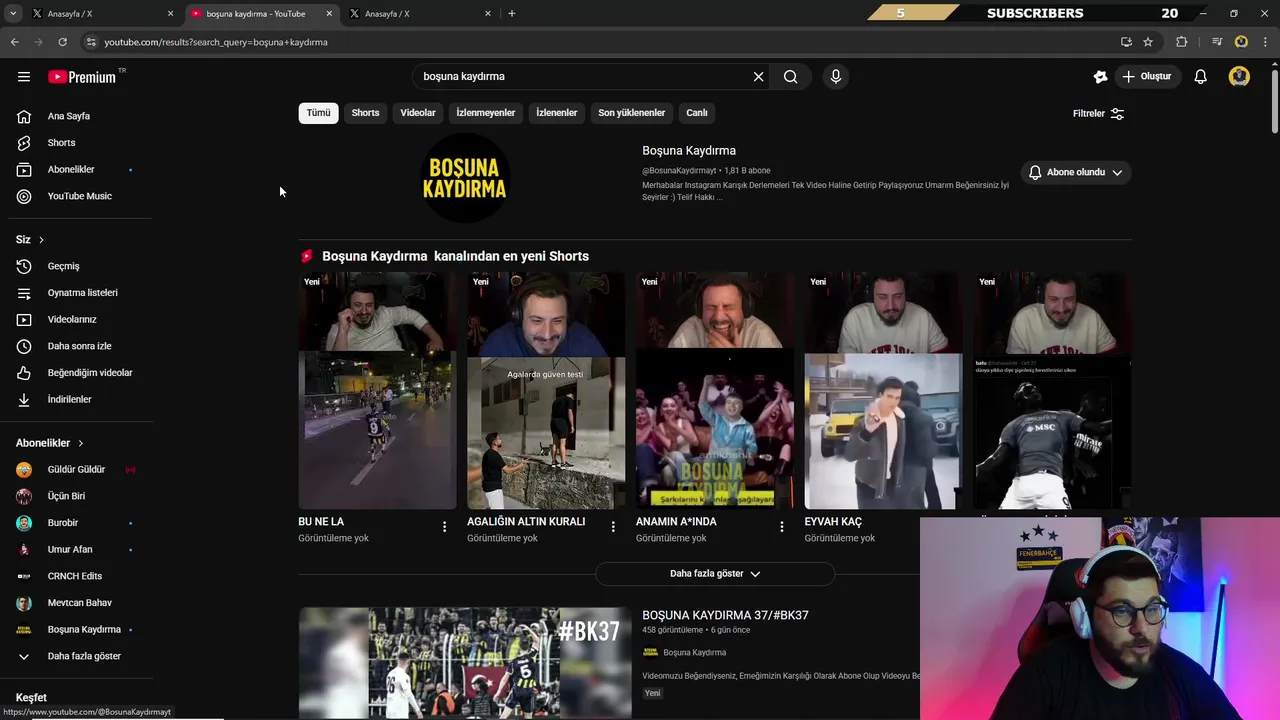
Task: Select the Tümü filter chip
Action: point(318,113)
